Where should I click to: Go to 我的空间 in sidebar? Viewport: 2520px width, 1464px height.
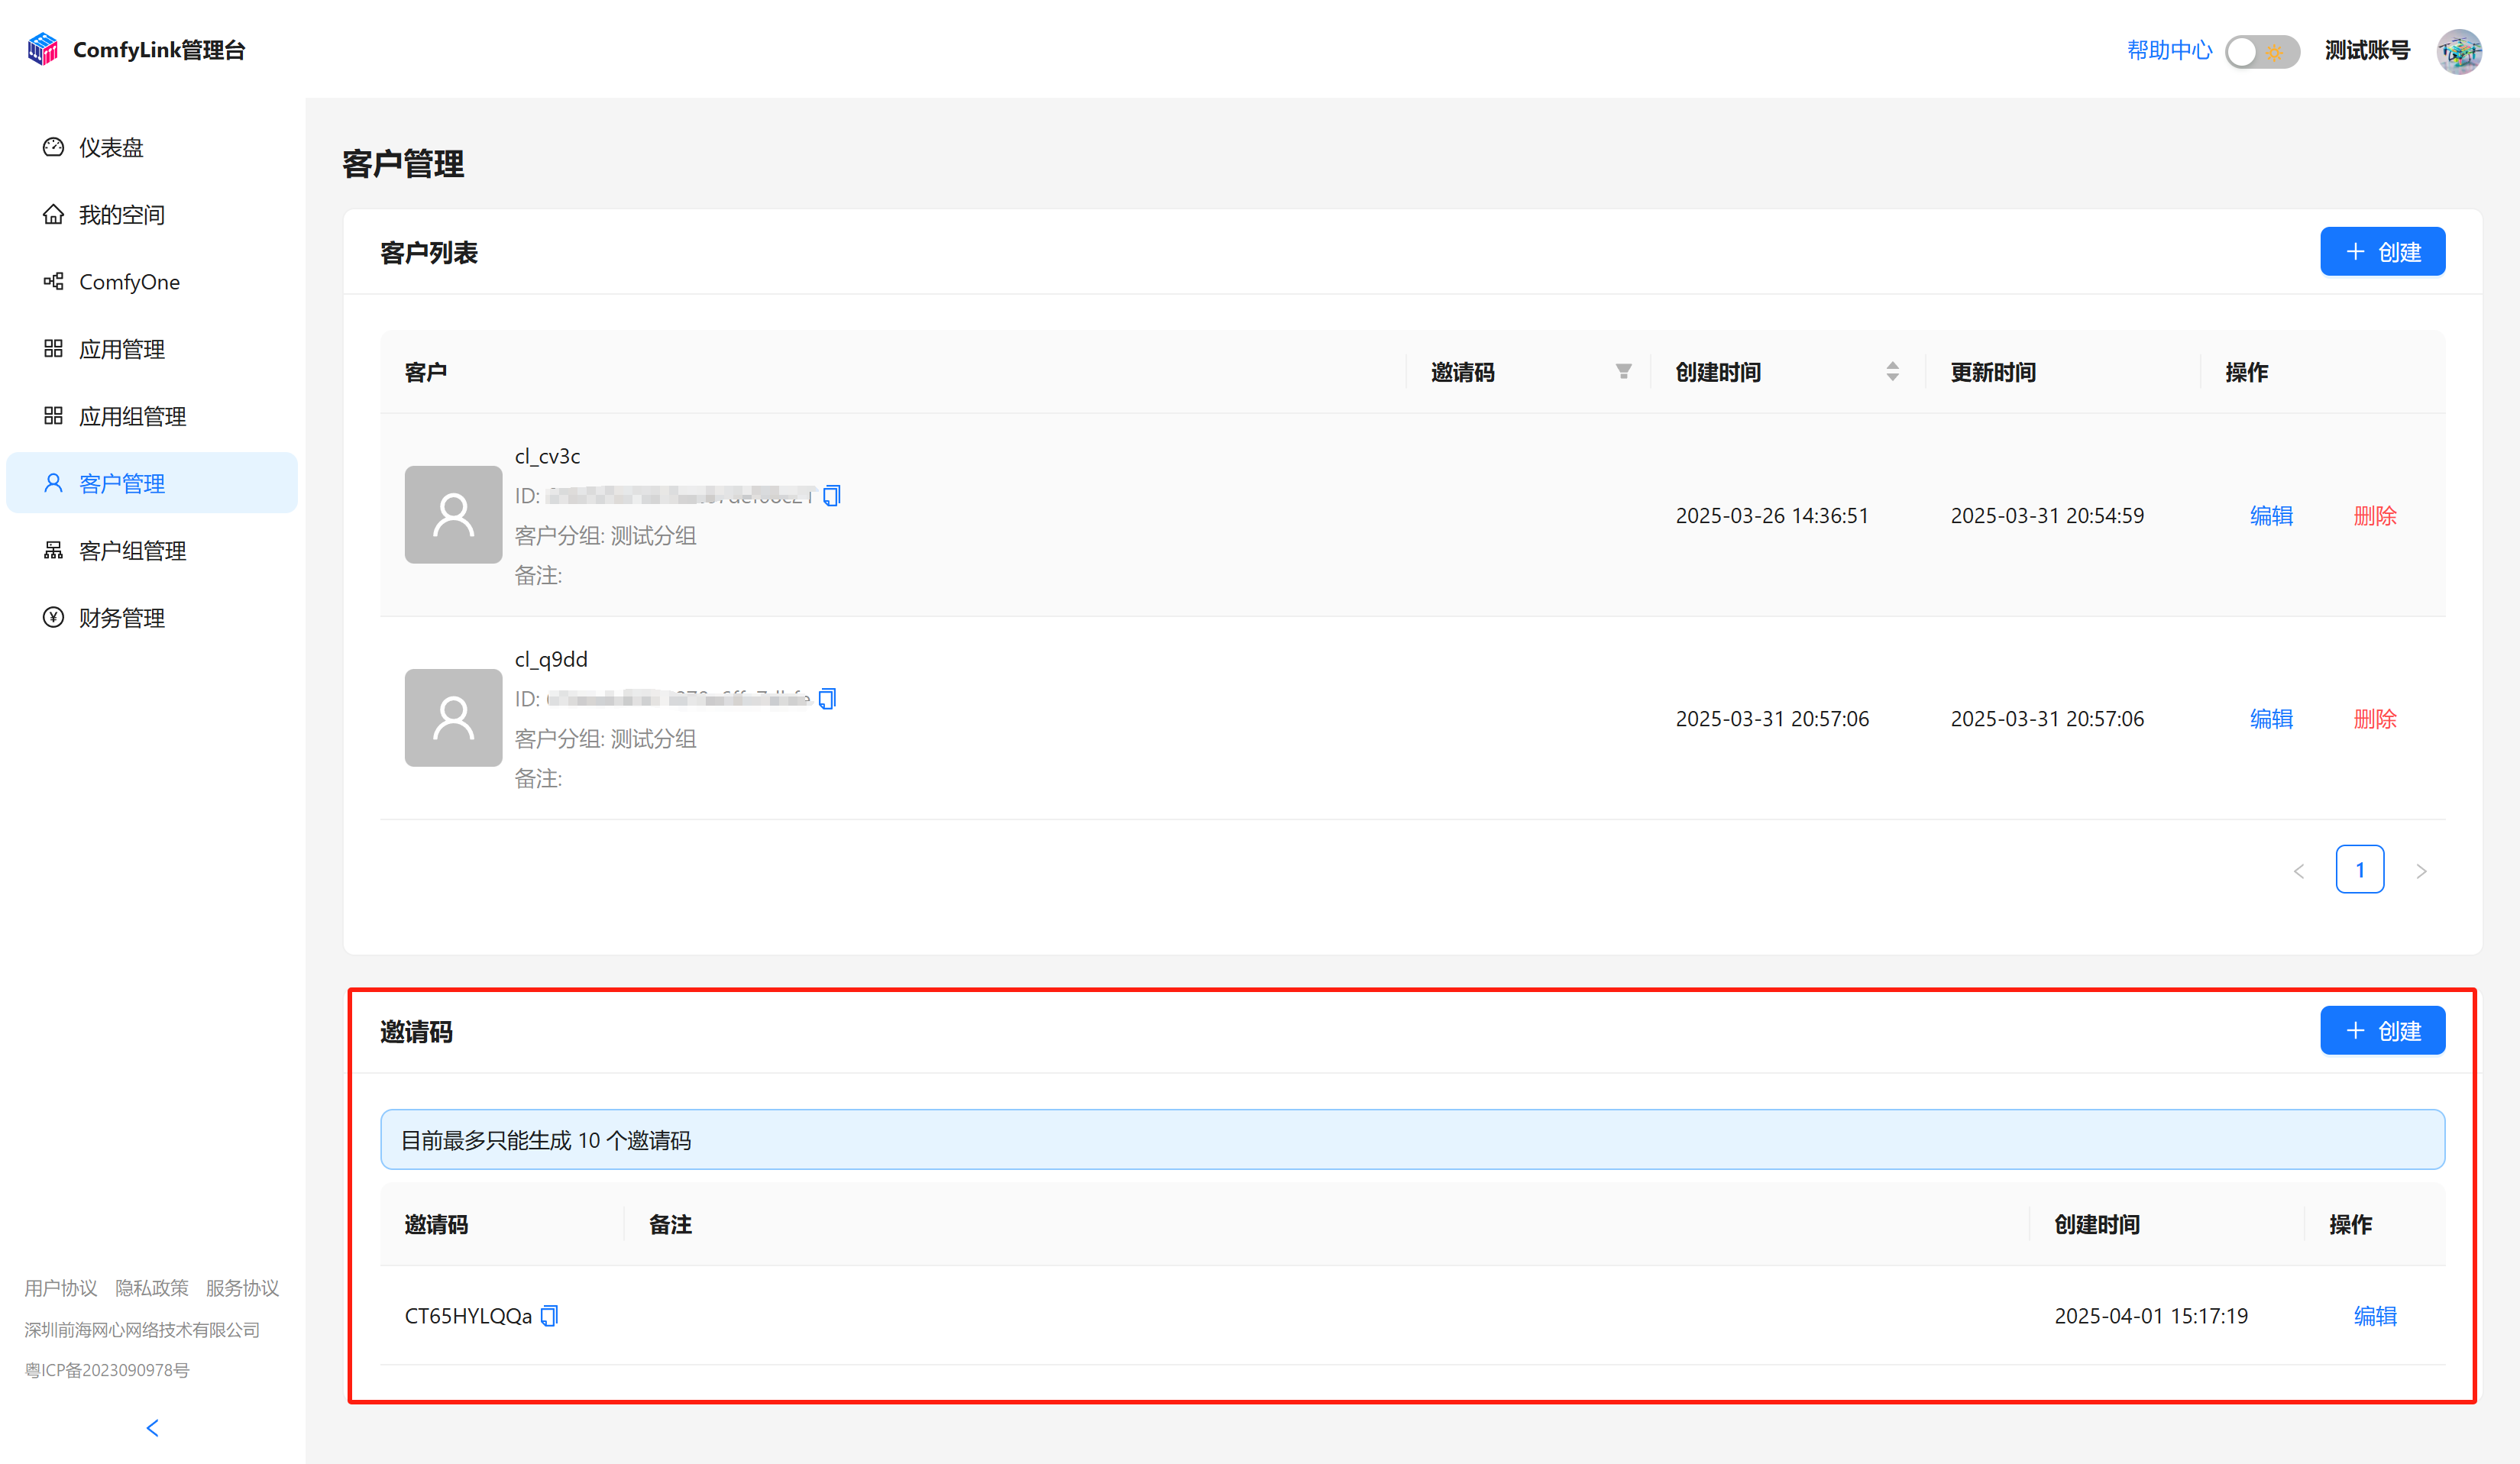pyautogui.click(x=152, y=214)
